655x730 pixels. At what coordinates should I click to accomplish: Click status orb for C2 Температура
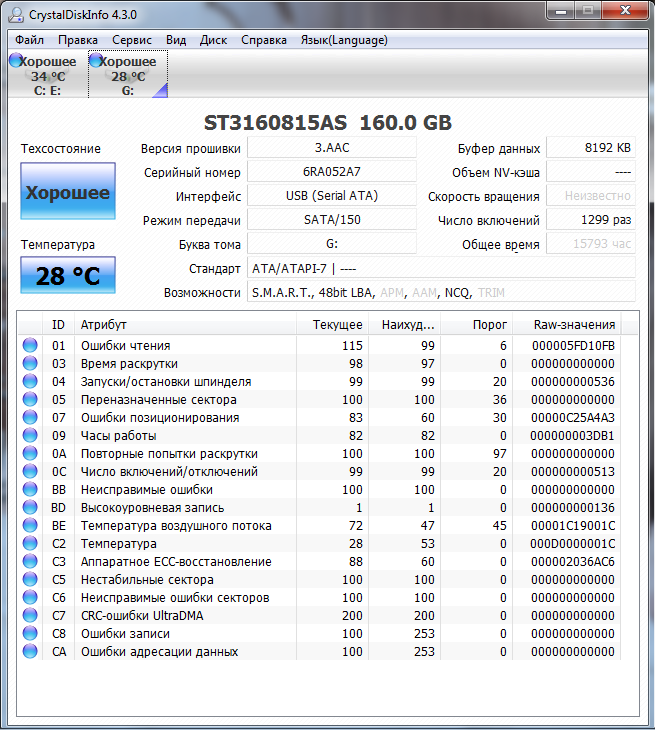point(30,543)
